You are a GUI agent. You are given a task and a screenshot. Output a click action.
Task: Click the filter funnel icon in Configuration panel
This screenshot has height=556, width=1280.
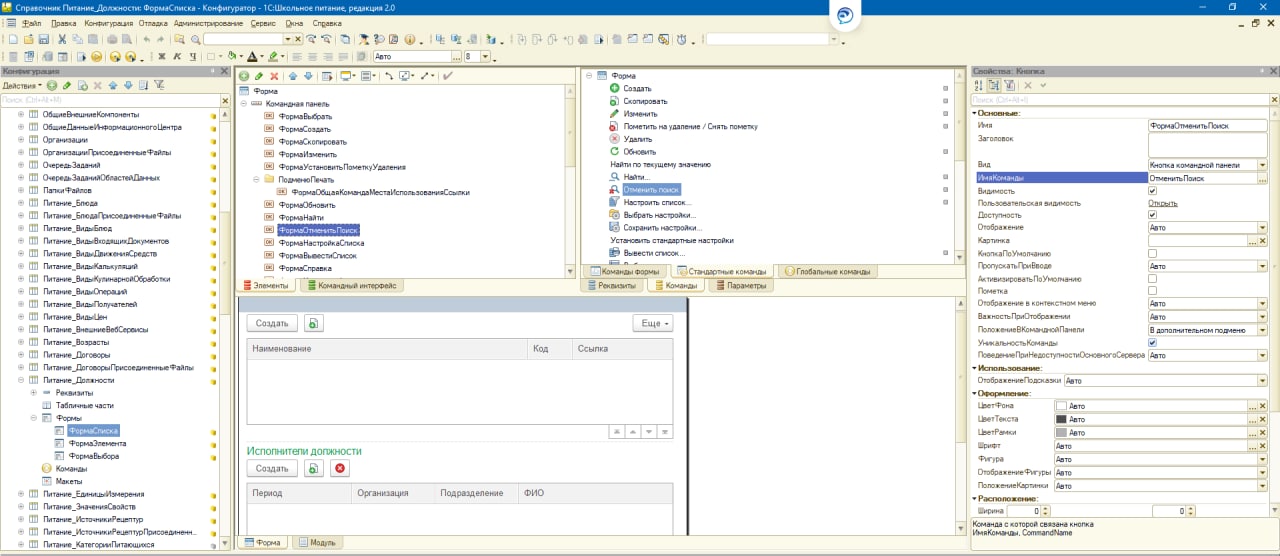coord(159,86)
